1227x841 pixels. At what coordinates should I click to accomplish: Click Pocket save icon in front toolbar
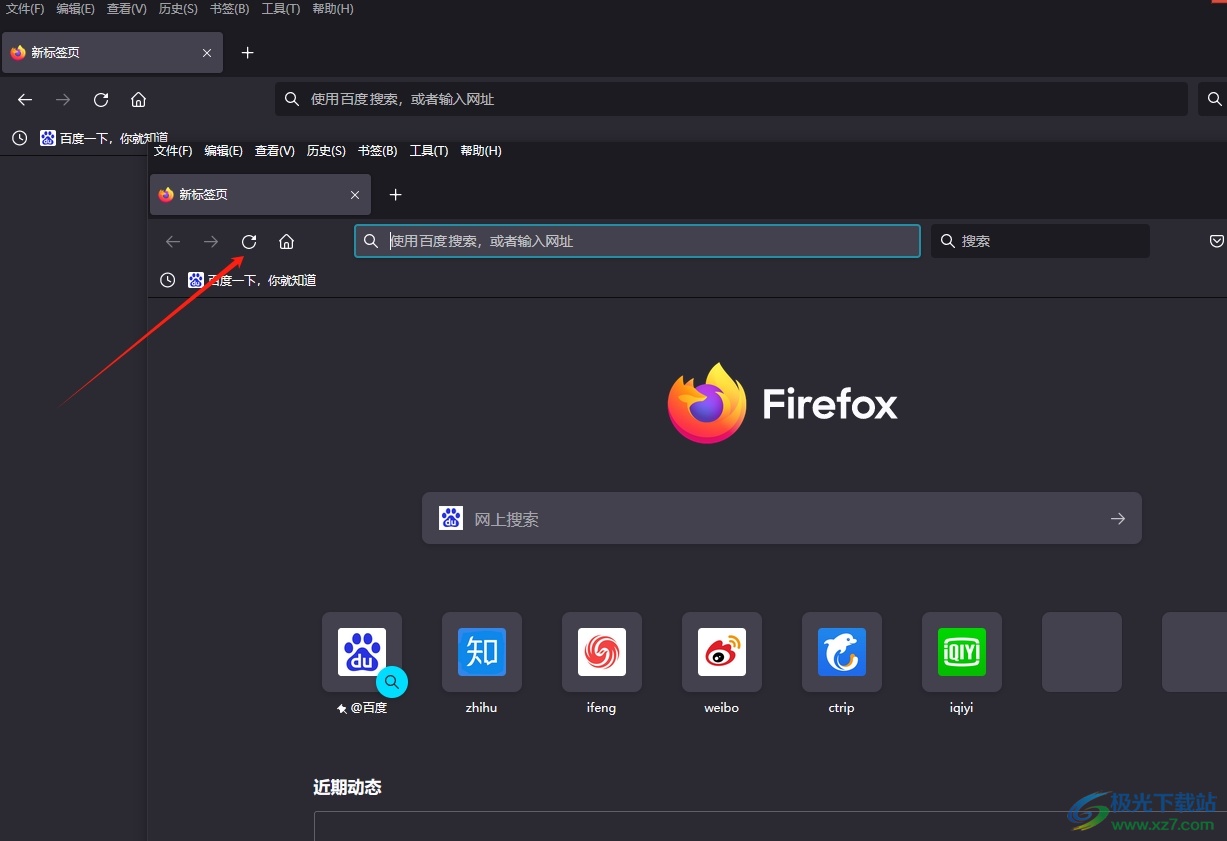pyautogui.click(x=1217, y=241)
